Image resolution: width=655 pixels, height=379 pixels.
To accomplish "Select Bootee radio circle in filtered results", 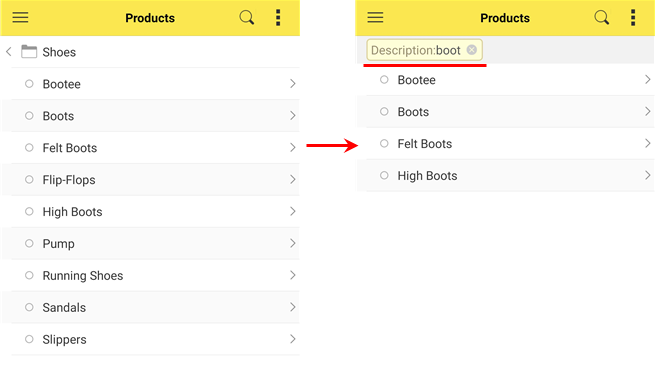I will point(384,79).
